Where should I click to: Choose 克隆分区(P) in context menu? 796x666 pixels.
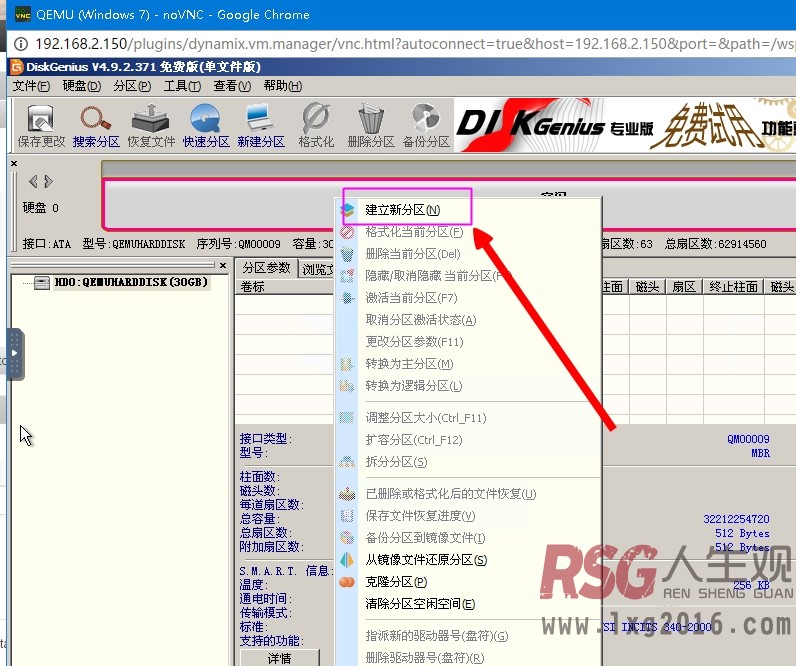point(468,582)
